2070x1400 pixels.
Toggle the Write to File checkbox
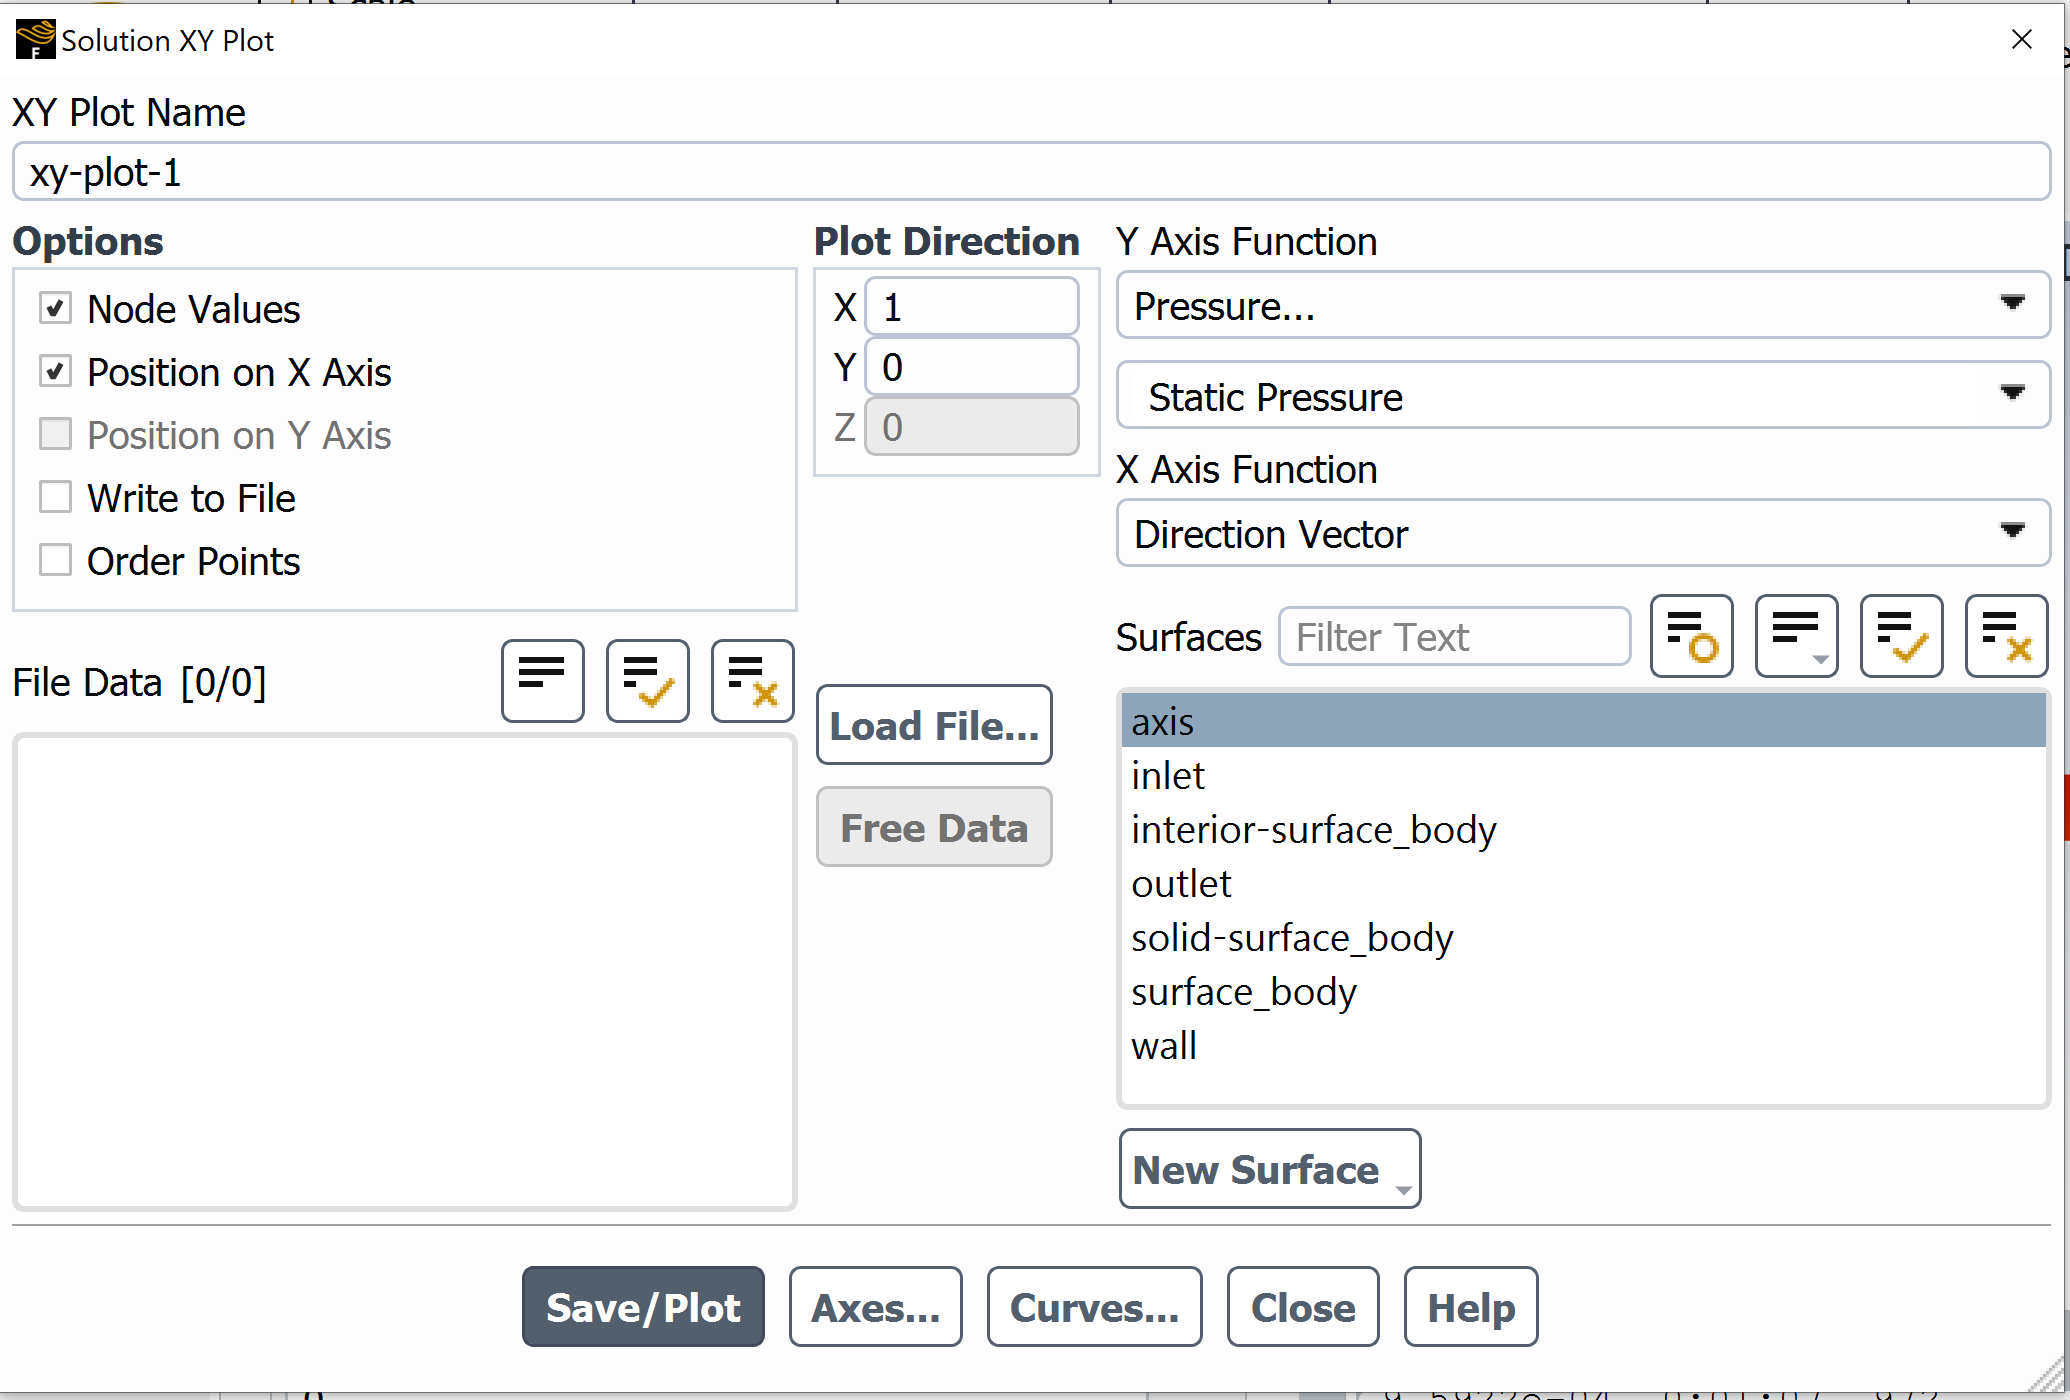56,495
